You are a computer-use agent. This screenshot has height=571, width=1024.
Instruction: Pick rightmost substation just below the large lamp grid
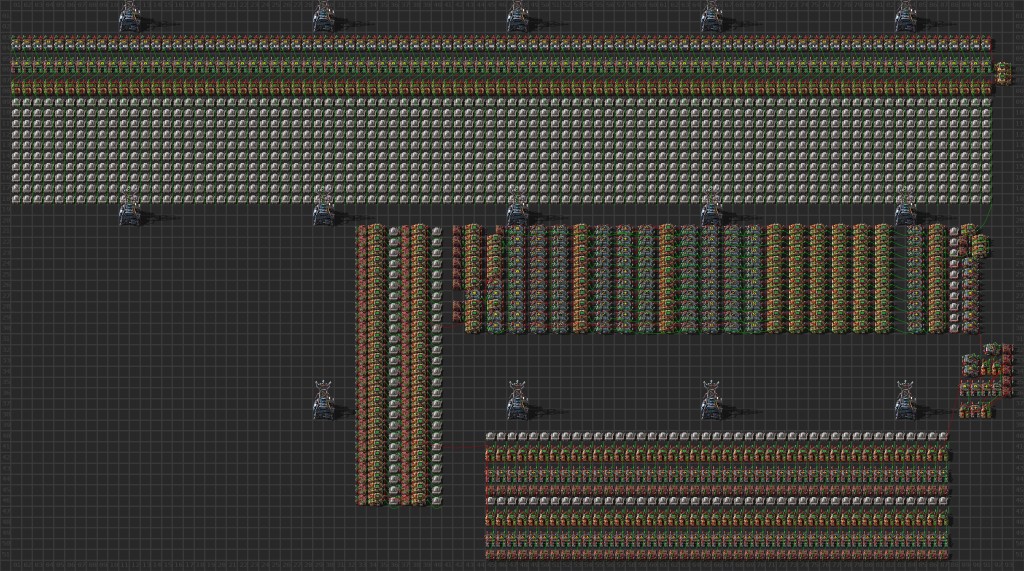tap(904, 206)
